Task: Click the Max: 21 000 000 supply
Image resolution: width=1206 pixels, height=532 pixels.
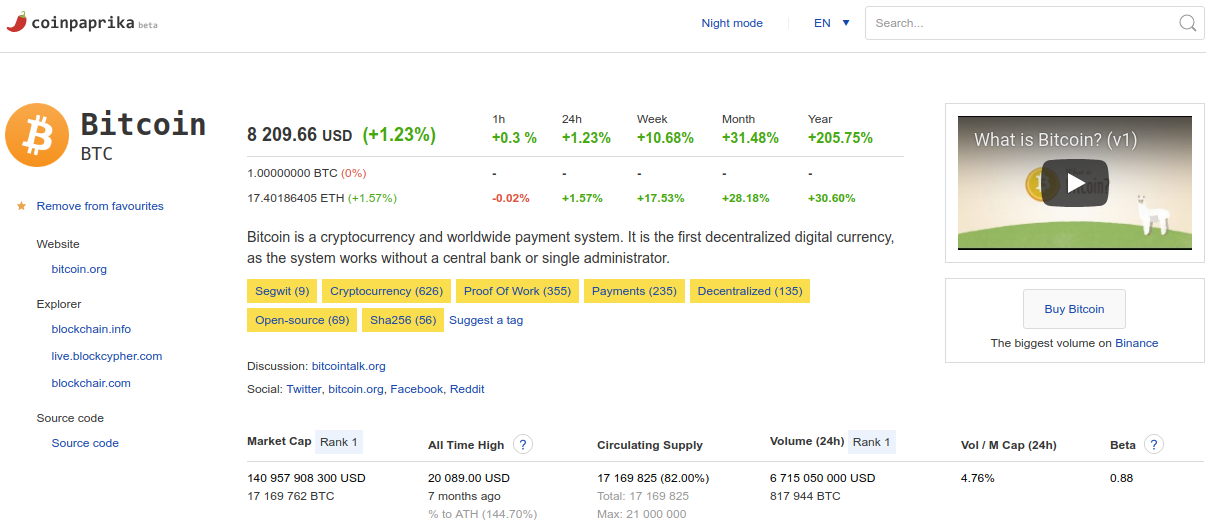Action: [642, 514]
